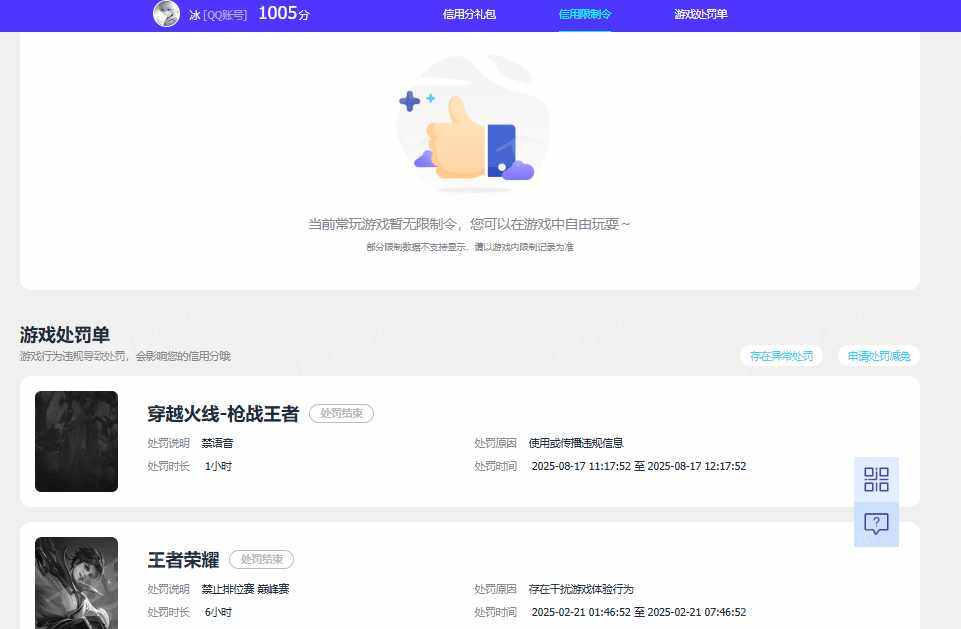Click the 2025-08-17 penalty time range
Viewport: 961px width, 629px height.
pyautogui.click(x=639, y=466)
